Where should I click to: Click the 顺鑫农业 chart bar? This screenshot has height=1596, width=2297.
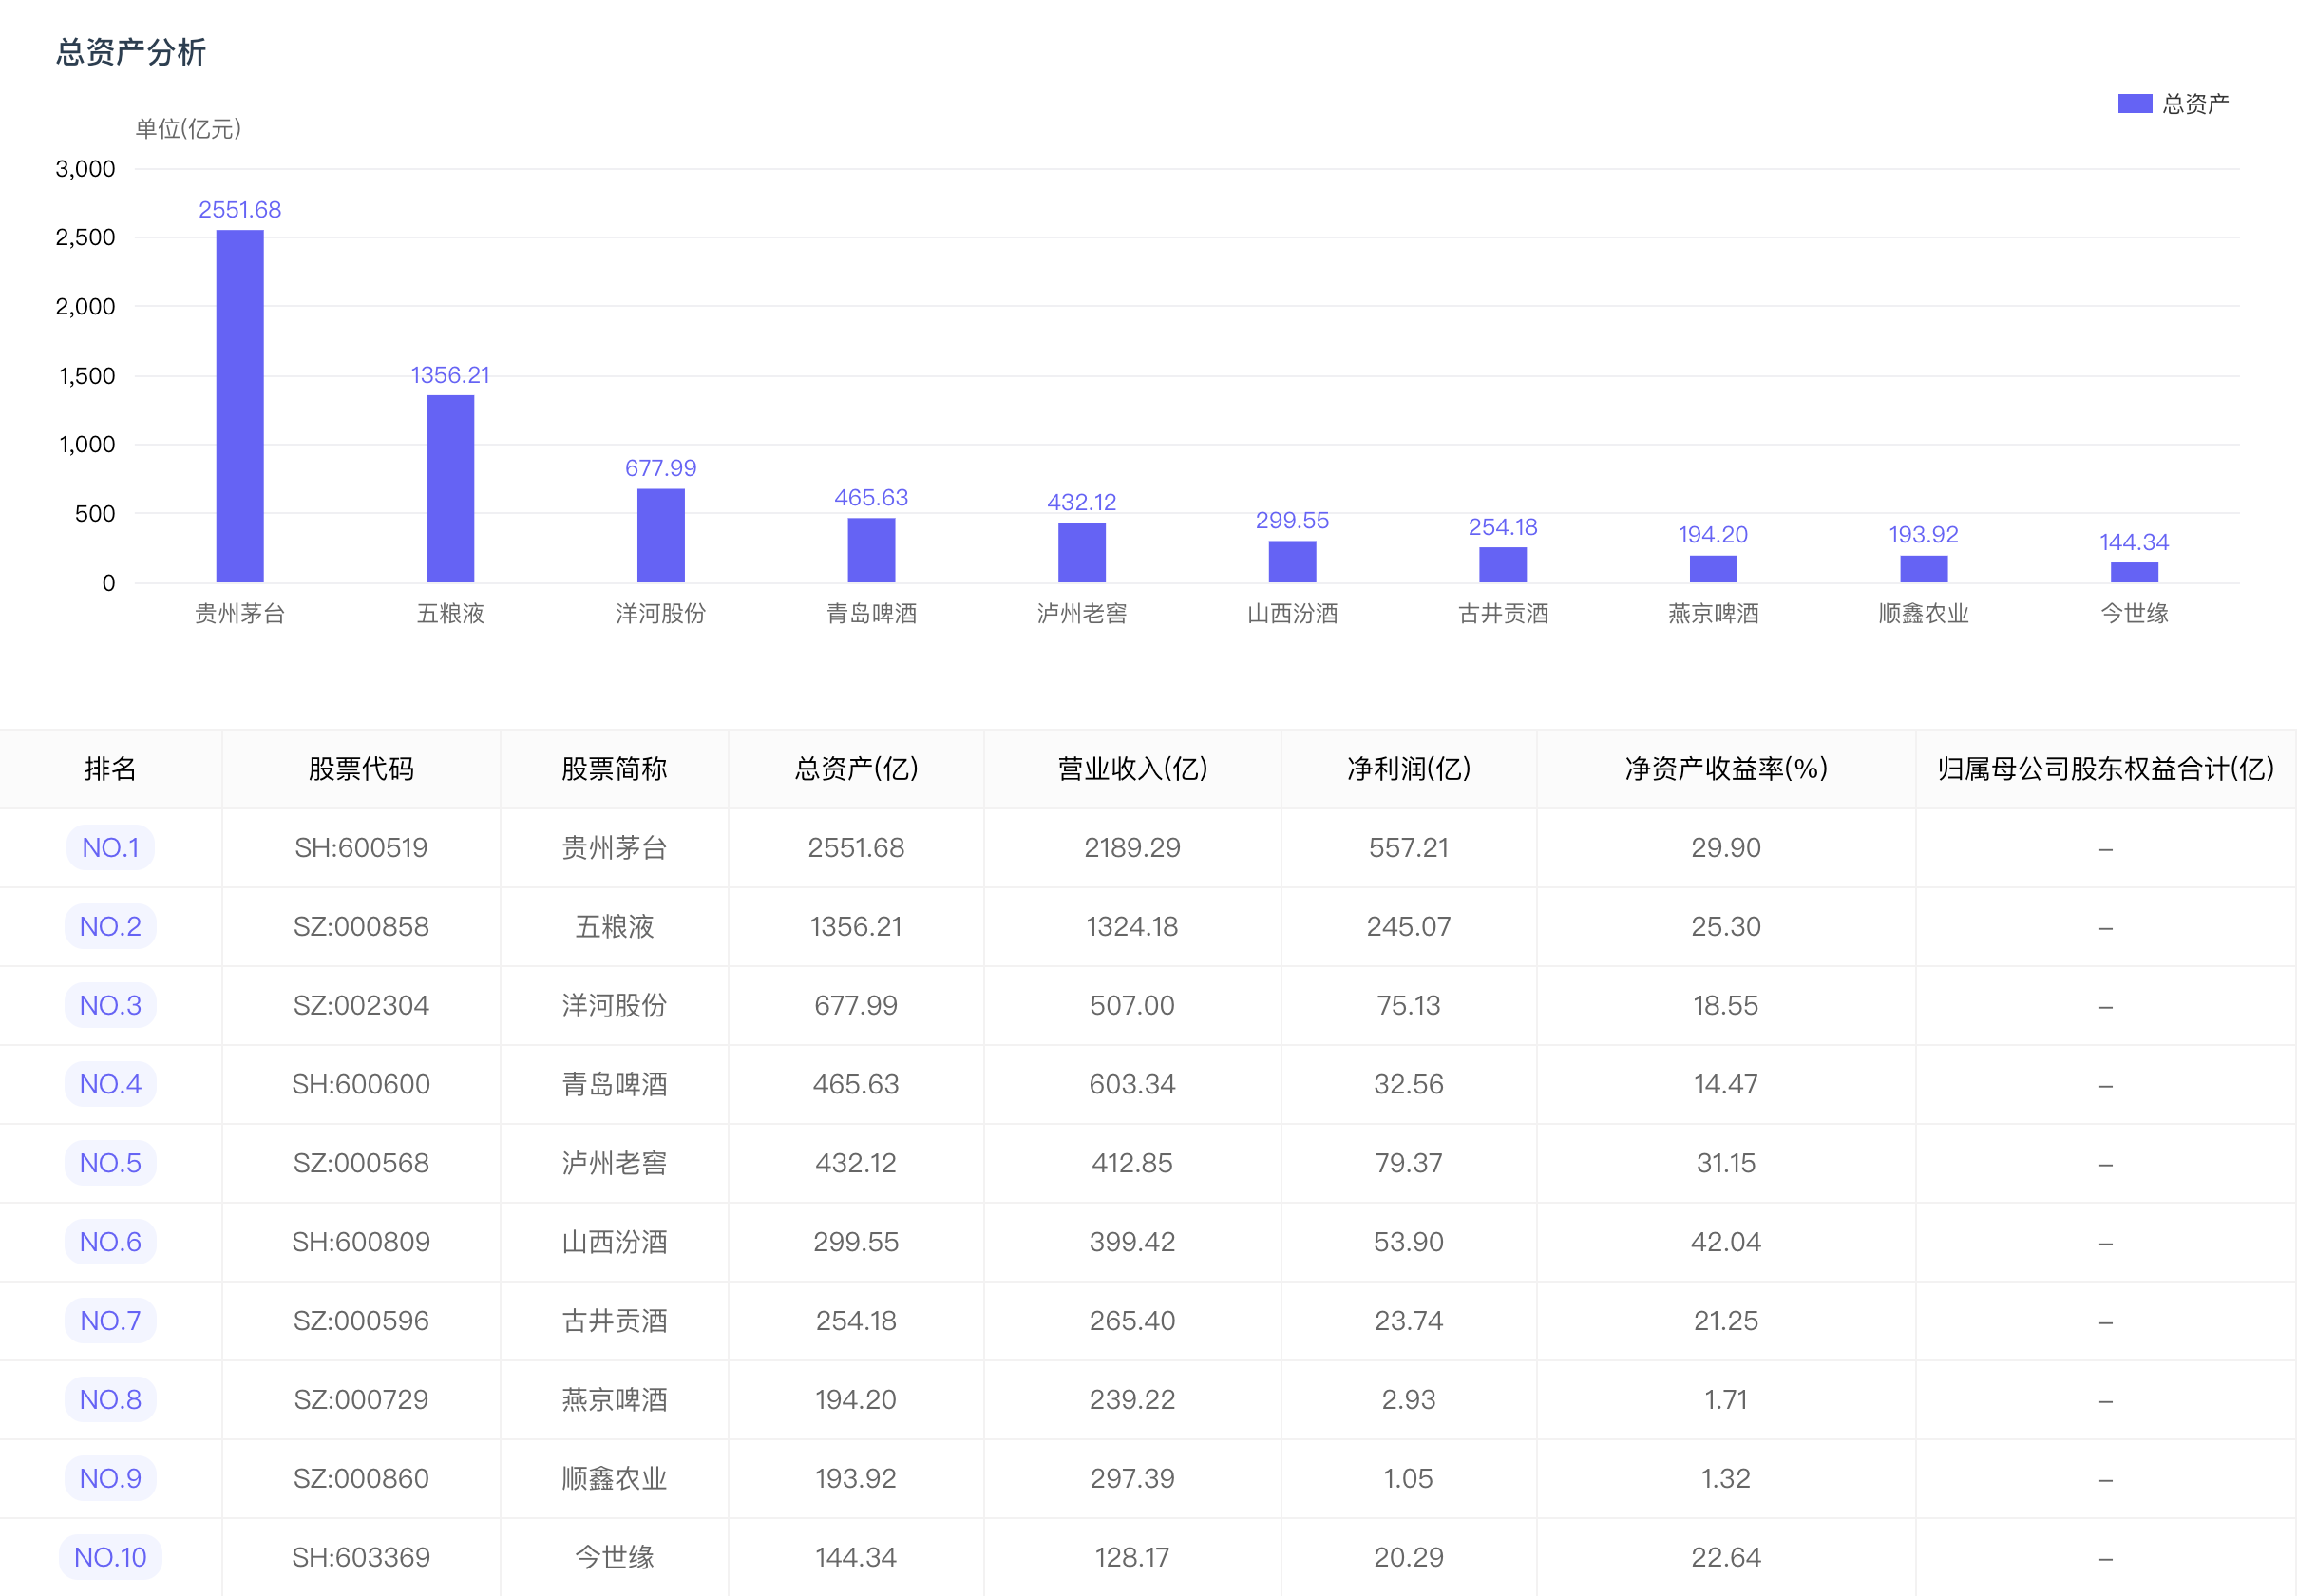point(1924,569)
